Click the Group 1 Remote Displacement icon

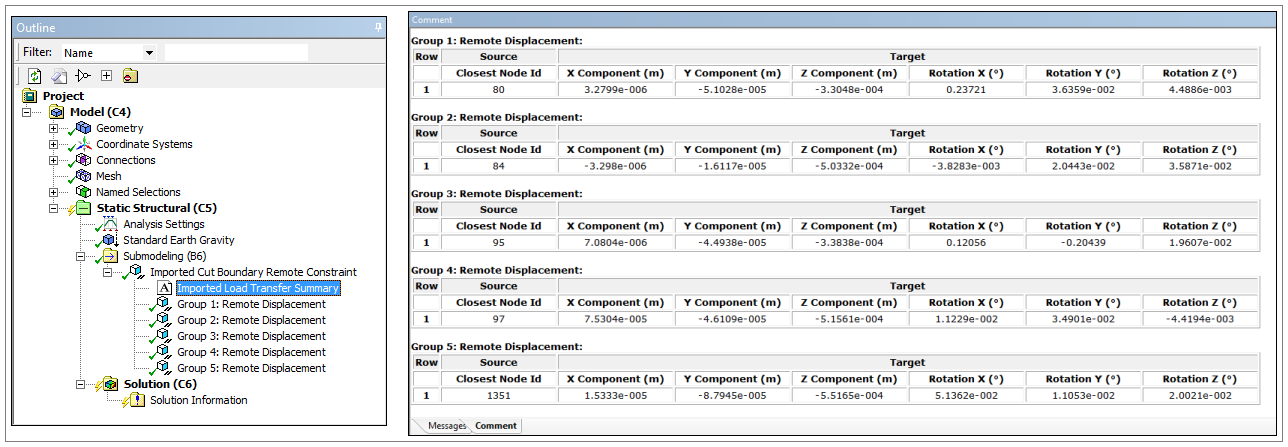164,304
